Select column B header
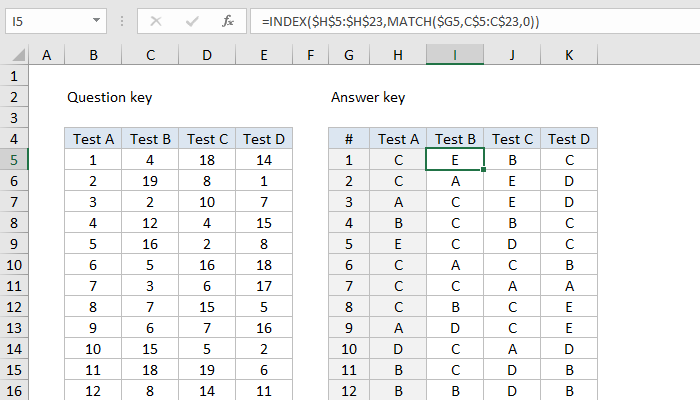Viewport: 700px width, 400px height. pos(93,55)
